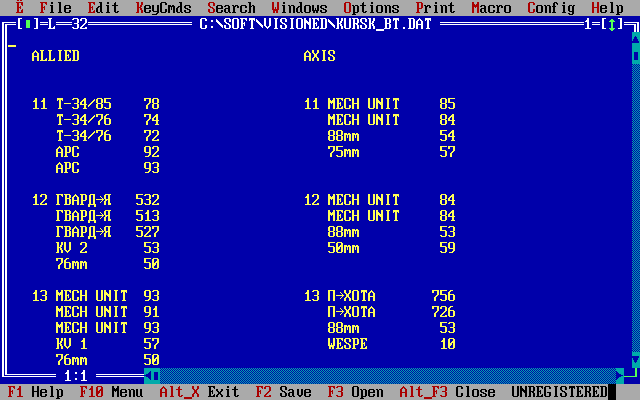The height and width of the screenshot is (400, 640).
Task: Click the 75mm row text
Action: click(x=344, y=152)
